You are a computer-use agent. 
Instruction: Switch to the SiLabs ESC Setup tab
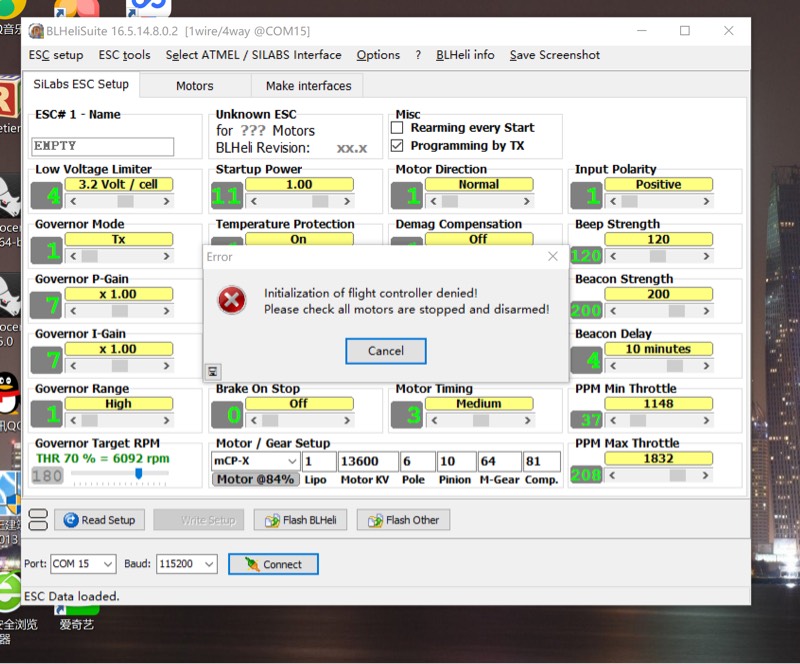pos(81,84)
